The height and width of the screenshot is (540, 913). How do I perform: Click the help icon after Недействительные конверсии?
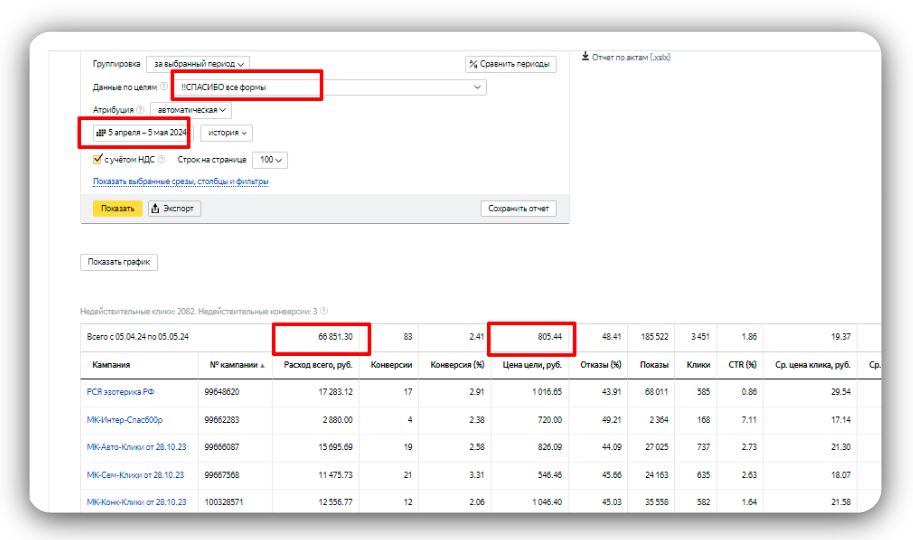pyautogui.click(x=324, y=311)
